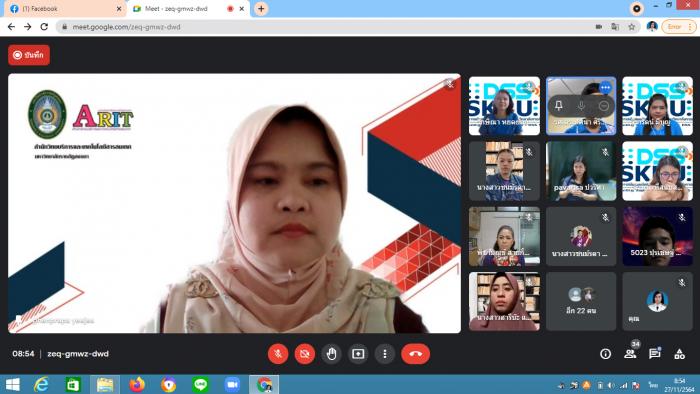Viewport: 700px width, 394px height.
Task: Toggle the camera off button
Action: point(304,354)
